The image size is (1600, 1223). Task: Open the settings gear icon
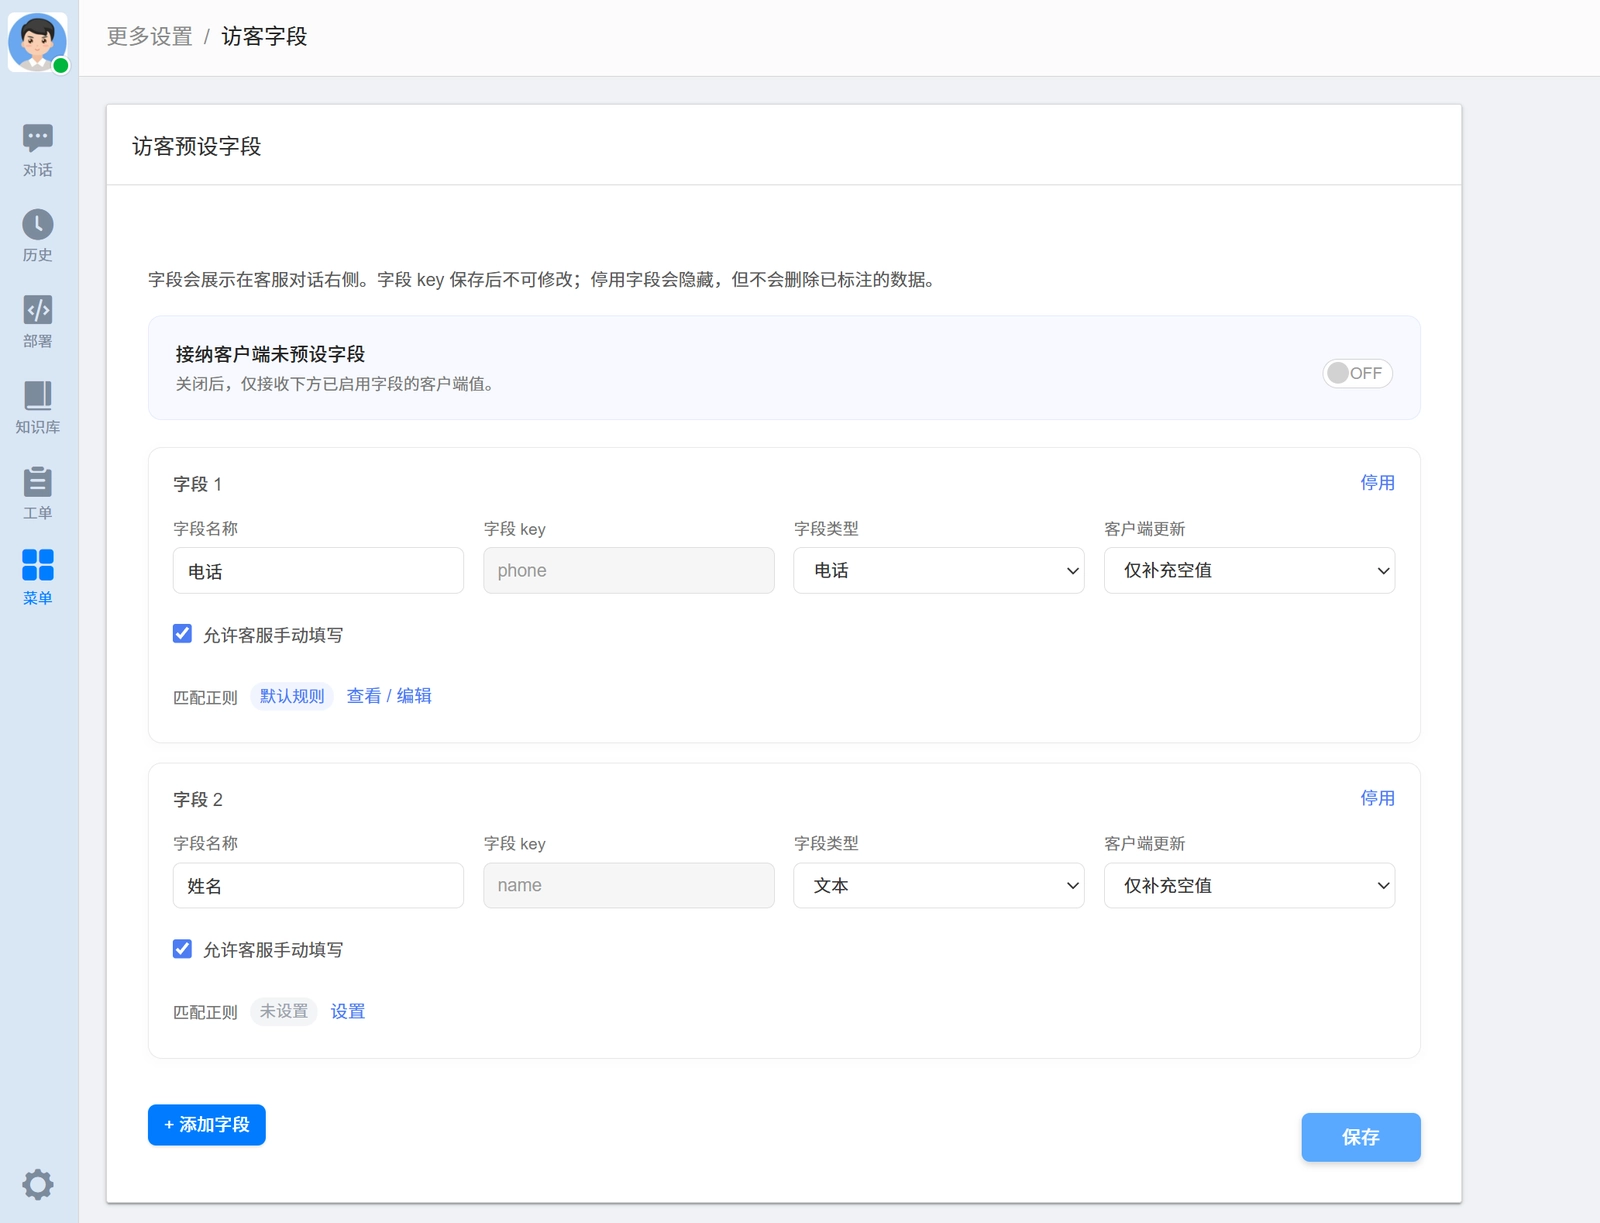(x=38, y=1184)
